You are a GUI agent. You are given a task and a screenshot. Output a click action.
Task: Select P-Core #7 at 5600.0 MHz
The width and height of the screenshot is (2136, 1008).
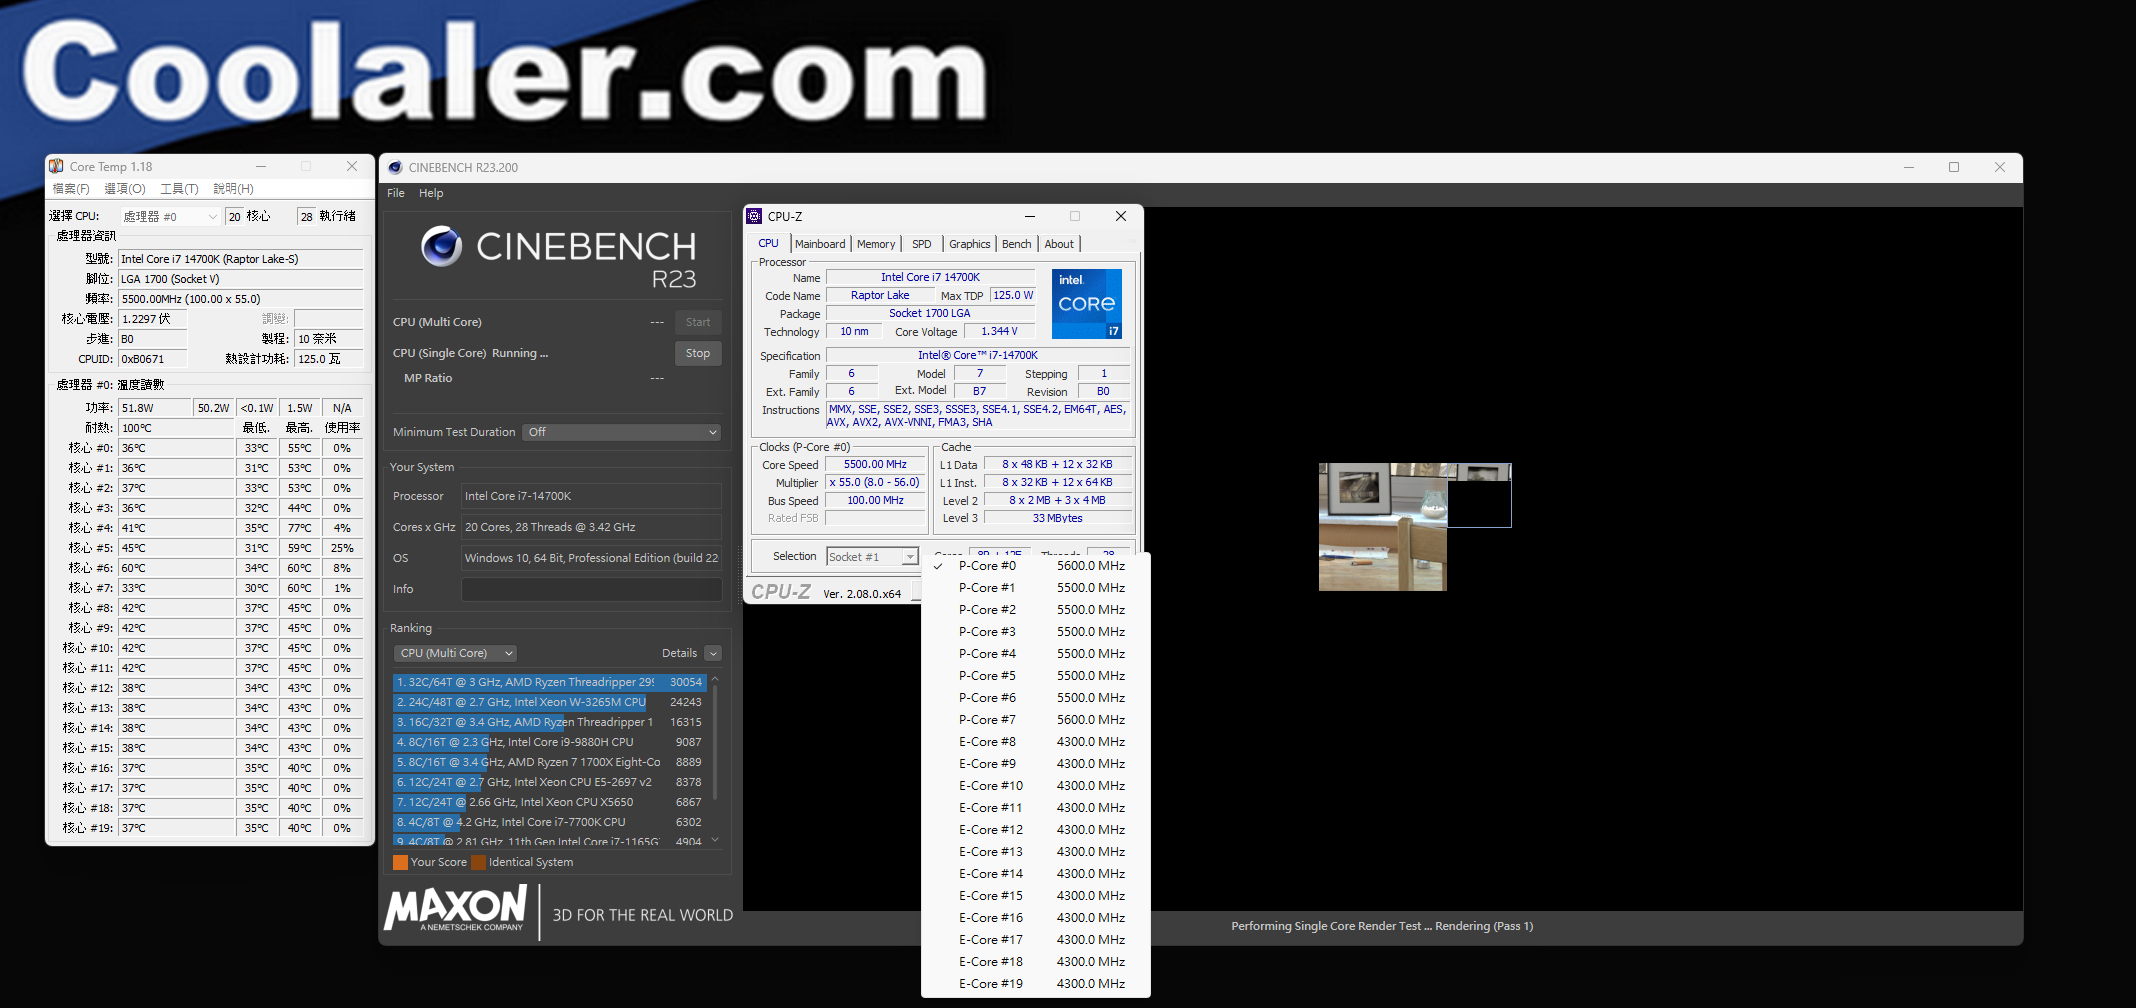coord(1036,720)
